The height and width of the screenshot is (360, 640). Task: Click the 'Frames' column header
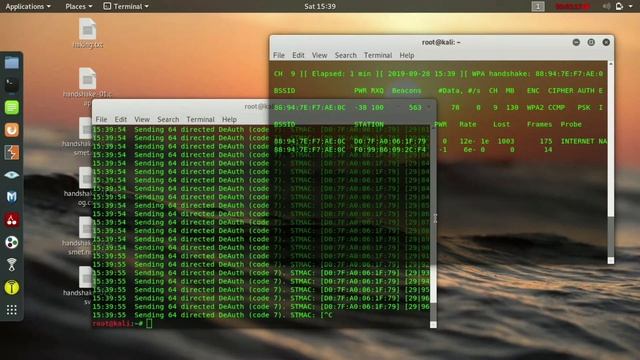pyautogui.click(x=540, y=124)
